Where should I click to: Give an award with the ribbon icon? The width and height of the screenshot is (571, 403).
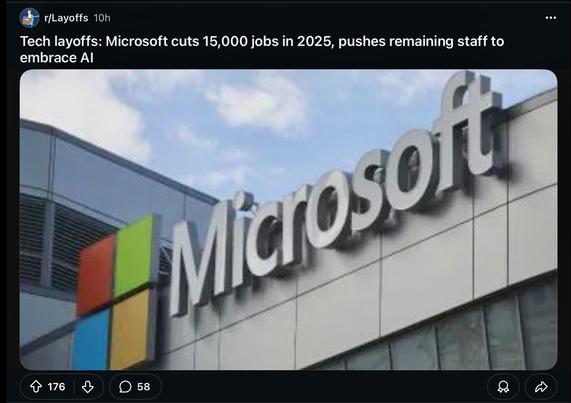pyautogui.click(x=503, y=386)
